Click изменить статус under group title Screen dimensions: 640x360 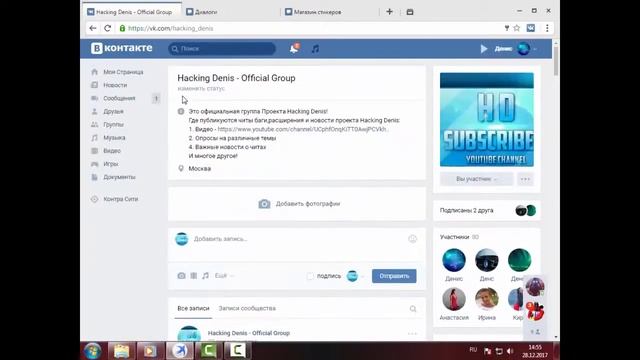[201, 88]
